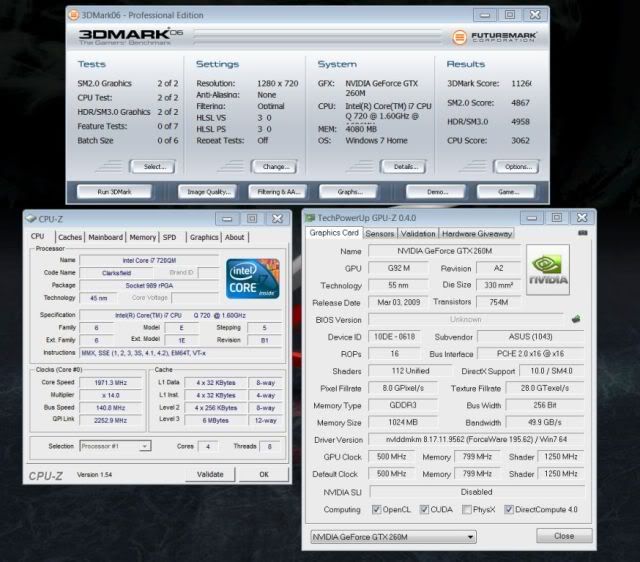Click the Bus Speed value in CPU-Z
The height and width of the screenshot is (562, 640).
click(111, 408)
